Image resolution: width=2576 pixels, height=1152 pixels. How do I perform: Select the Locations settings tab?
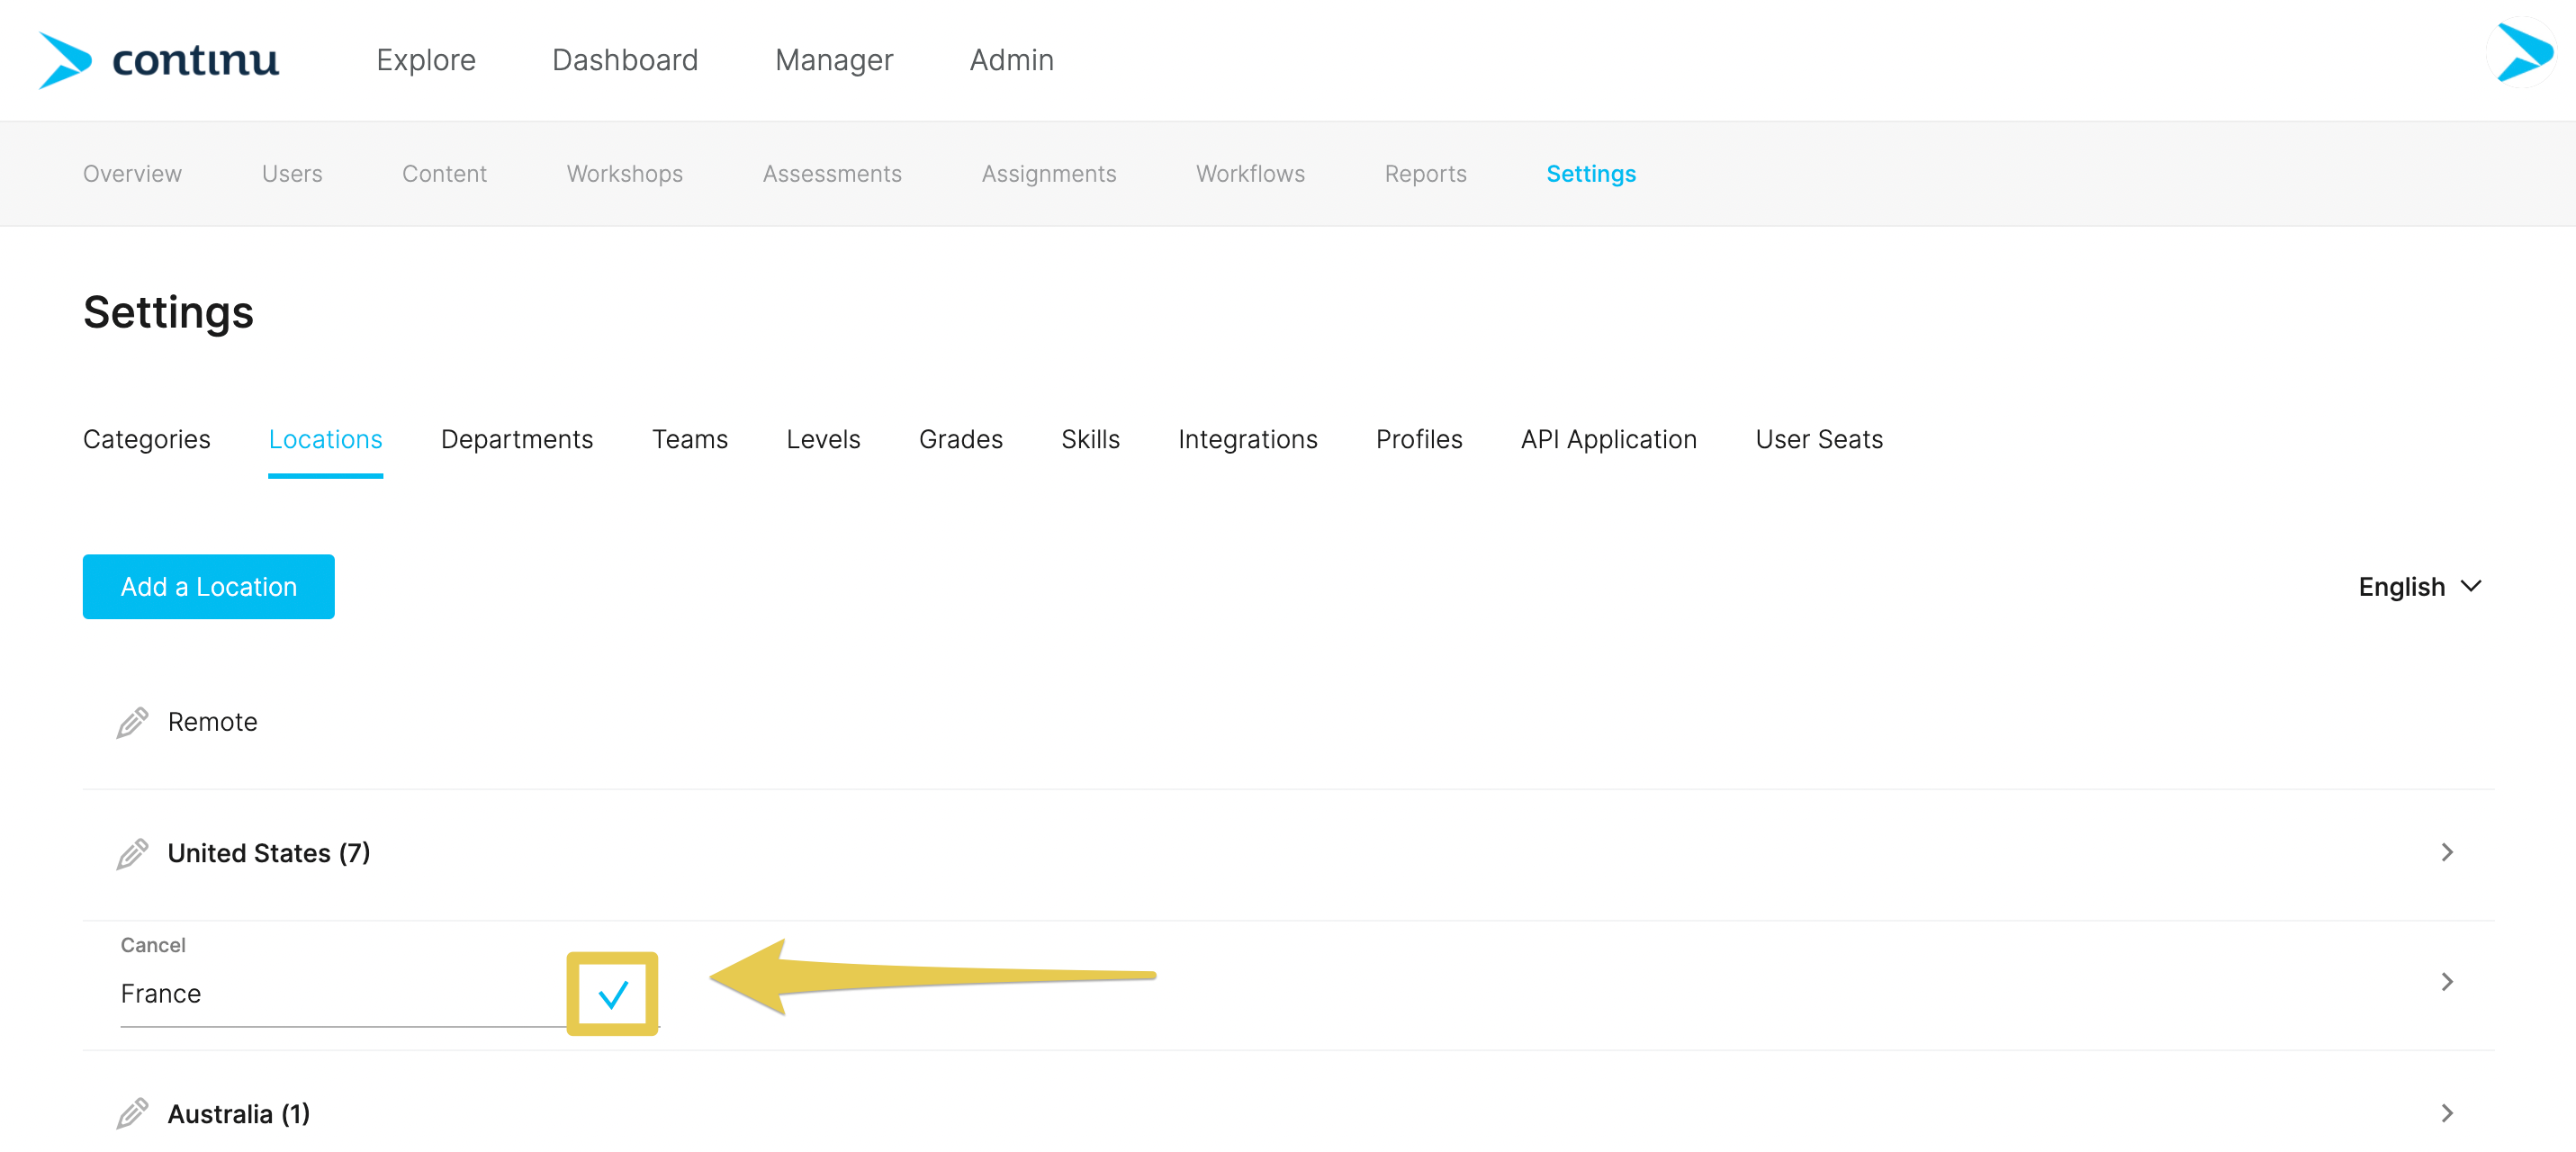tap(325, 440)
